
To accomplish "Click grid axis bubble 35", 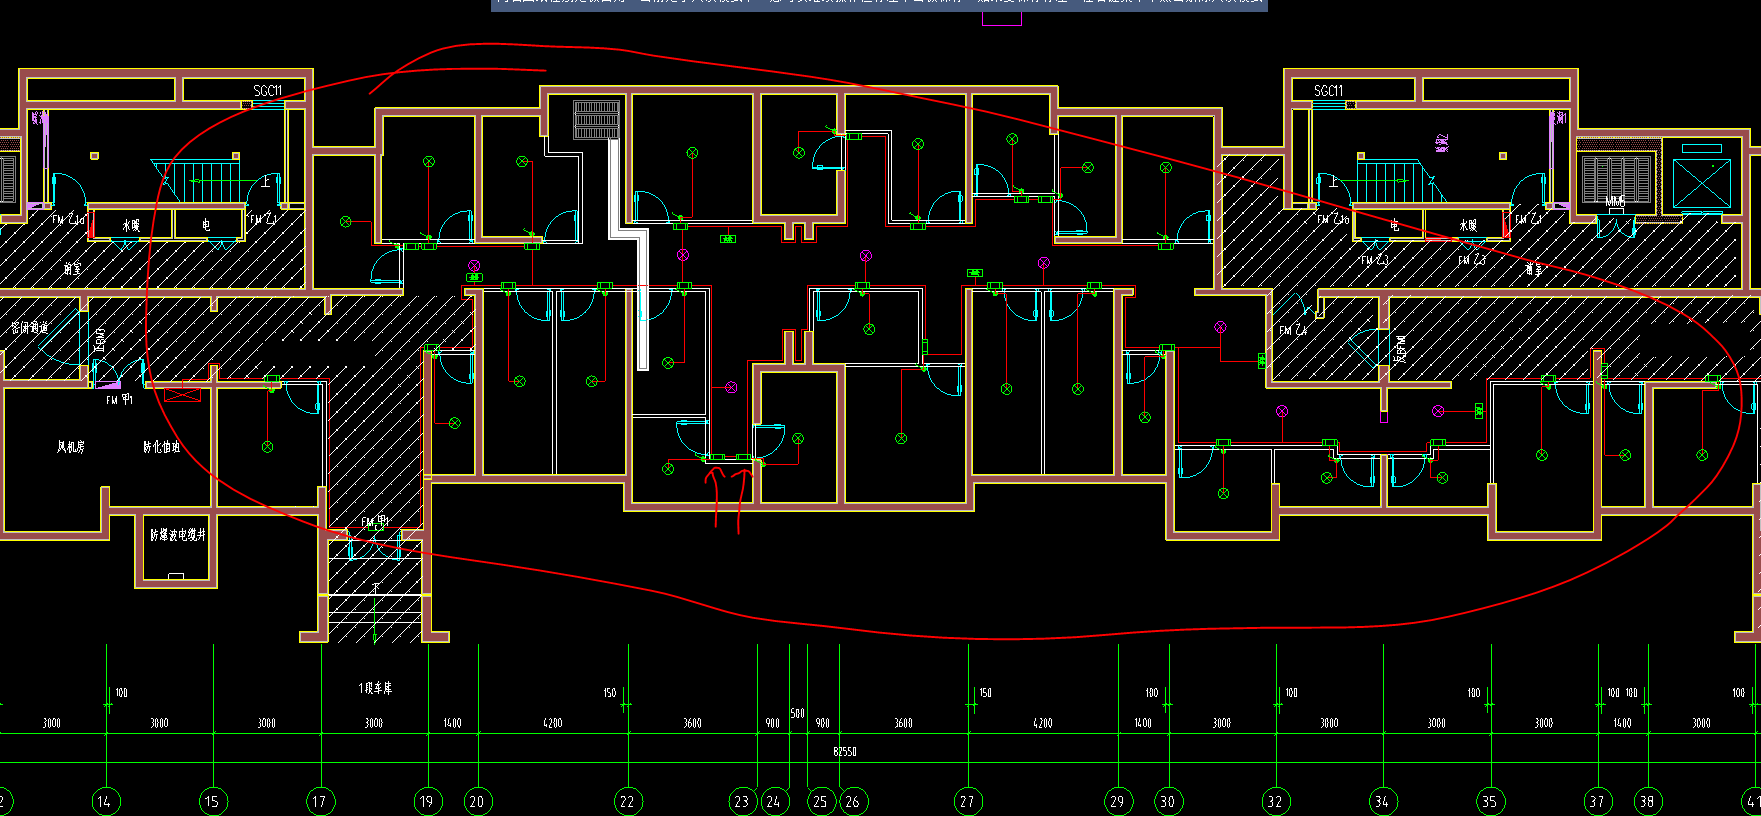I will point(1491,801).
